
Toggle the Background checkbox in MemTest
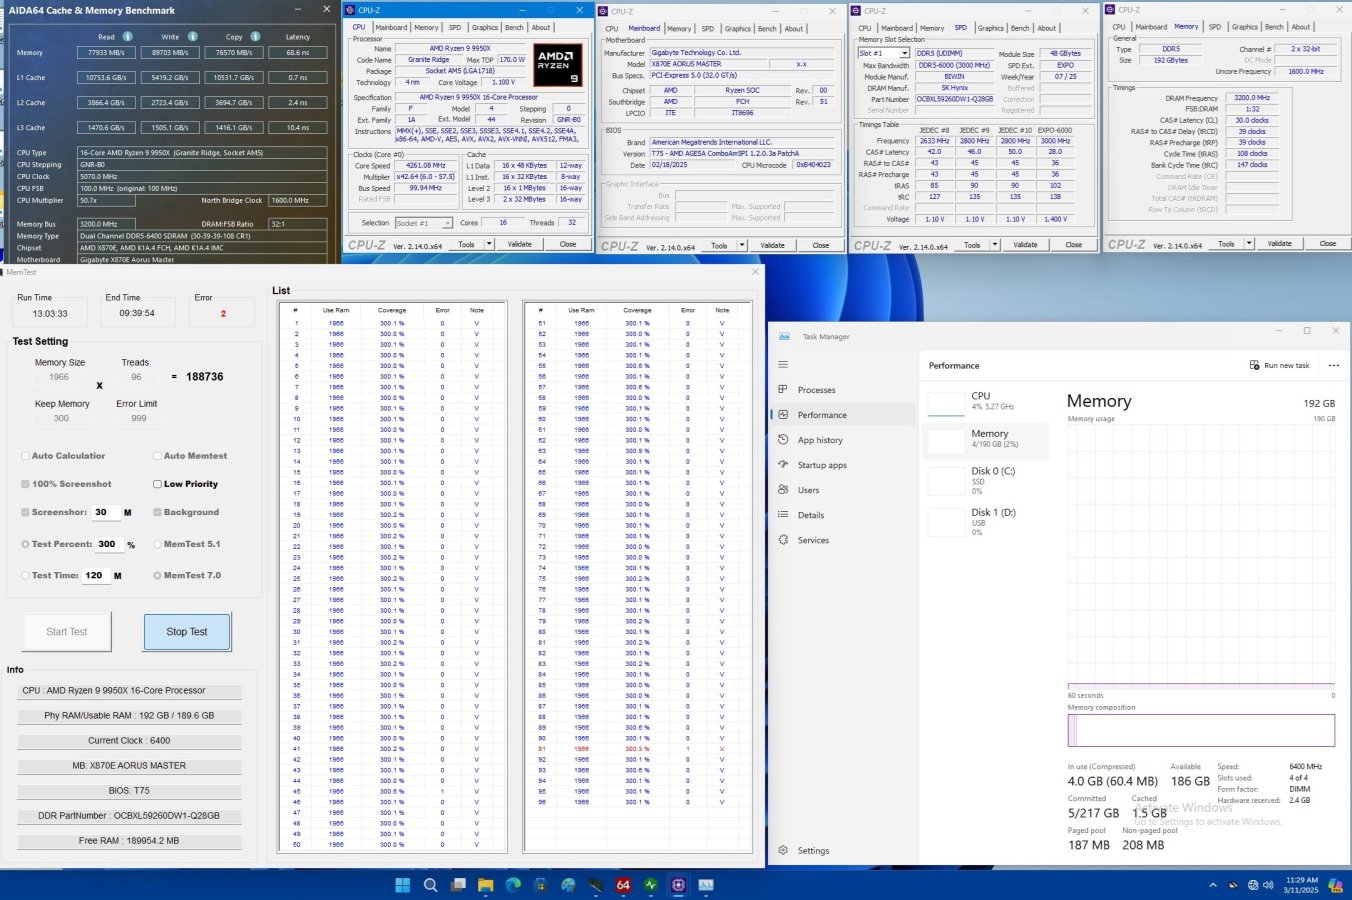(157, 512)
